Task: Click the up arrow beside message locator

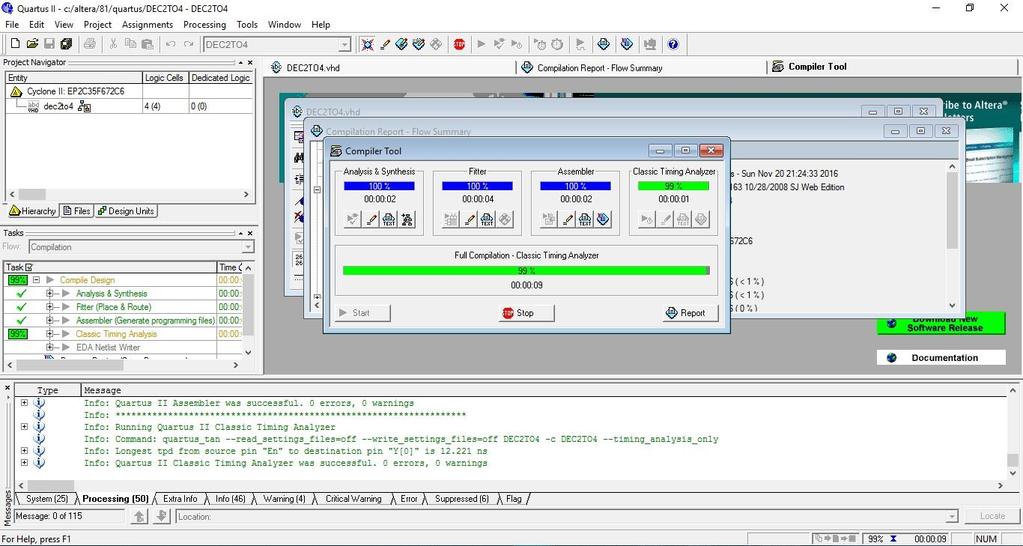Action: click(139, 517)
